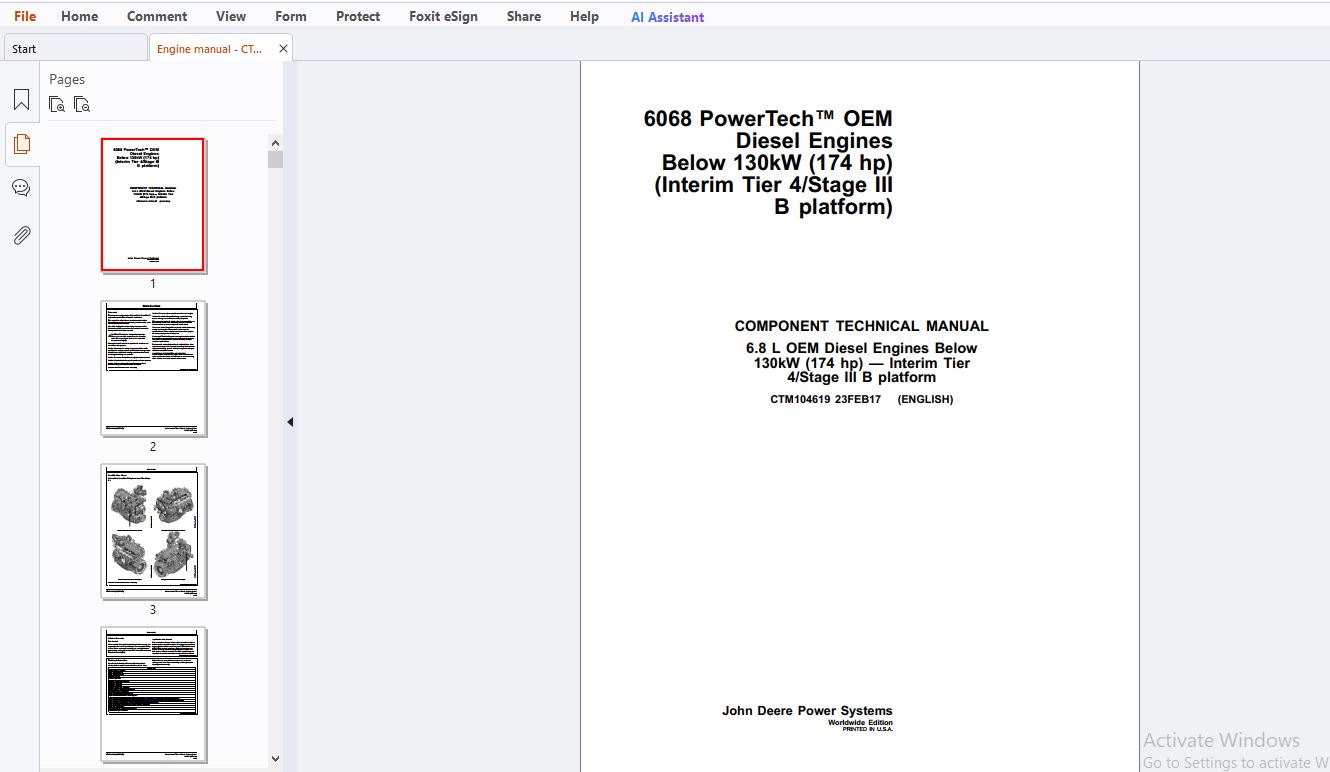
Task: Reduce page thumbnails icon
Action: (x=82, y=104)
